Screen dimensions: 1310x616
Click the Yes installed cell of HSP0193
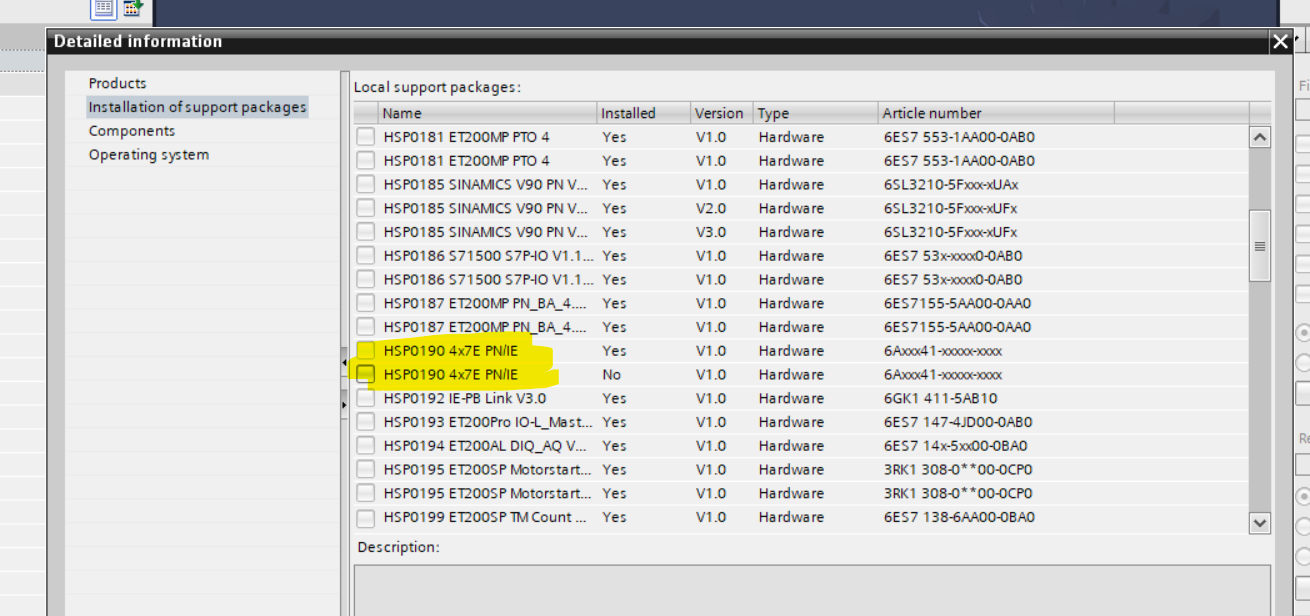tap(614, 422)
